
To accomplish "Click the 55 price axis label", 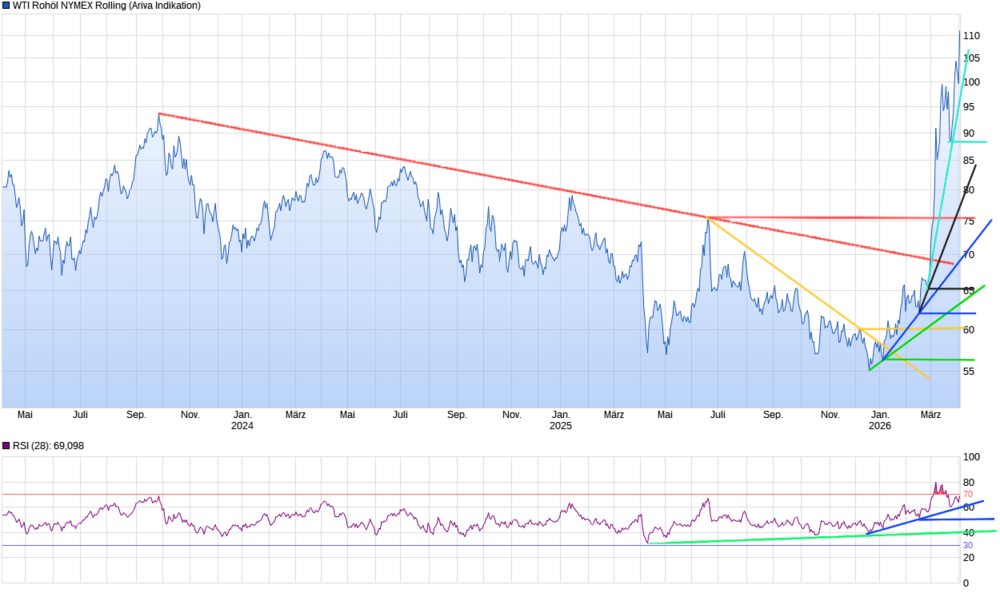I will point(969,371).
